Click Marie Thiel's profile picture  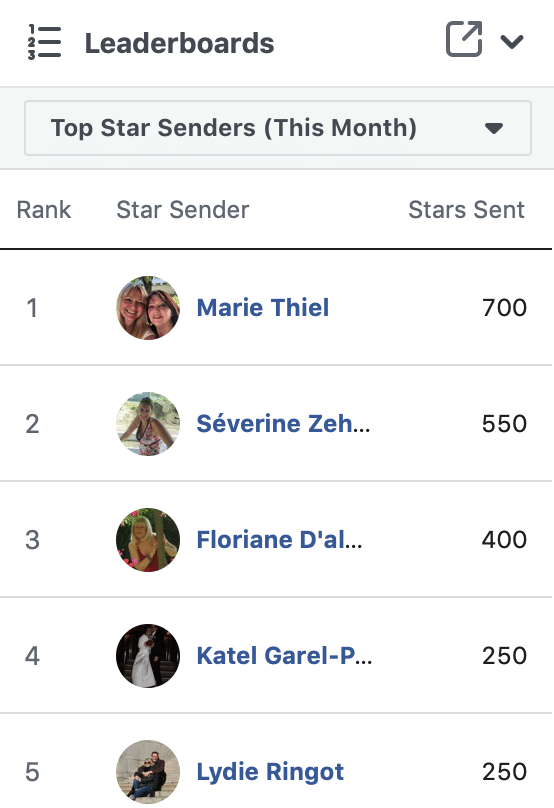point(148,308)
